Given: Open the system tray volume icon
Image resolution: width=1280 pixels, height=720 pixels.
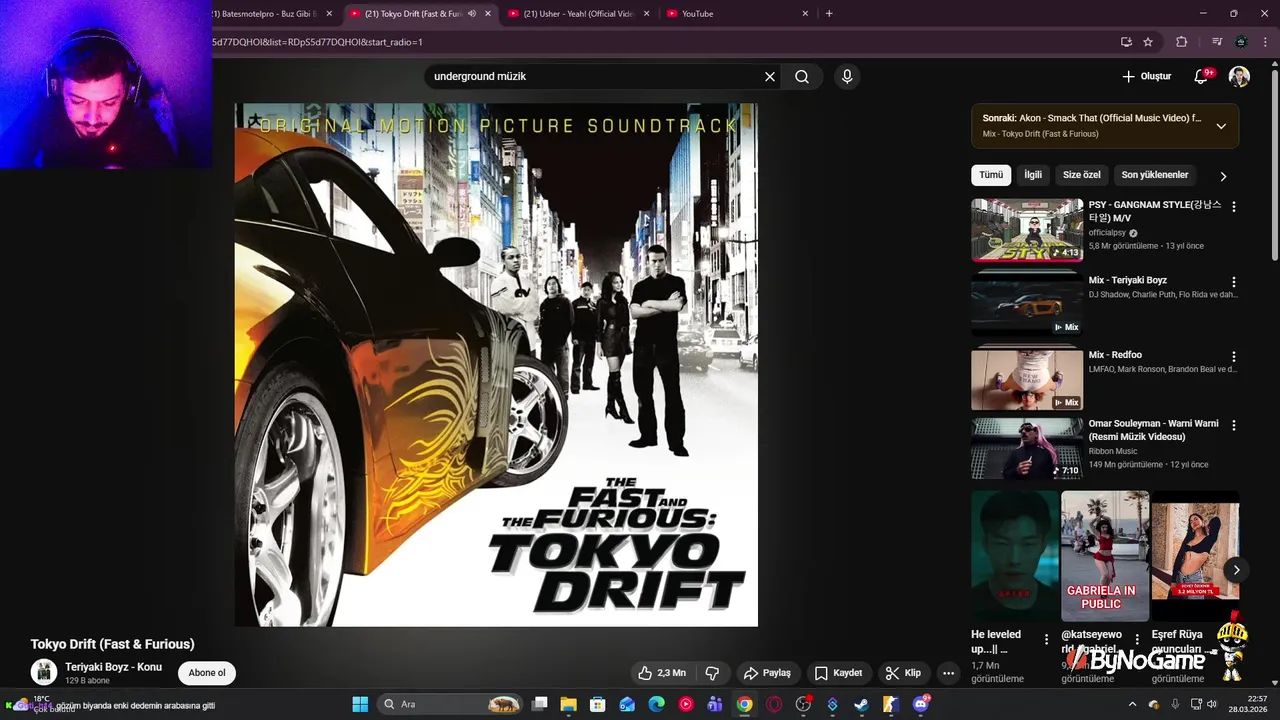Looking at the screenshot, I should pos(1211,704).
